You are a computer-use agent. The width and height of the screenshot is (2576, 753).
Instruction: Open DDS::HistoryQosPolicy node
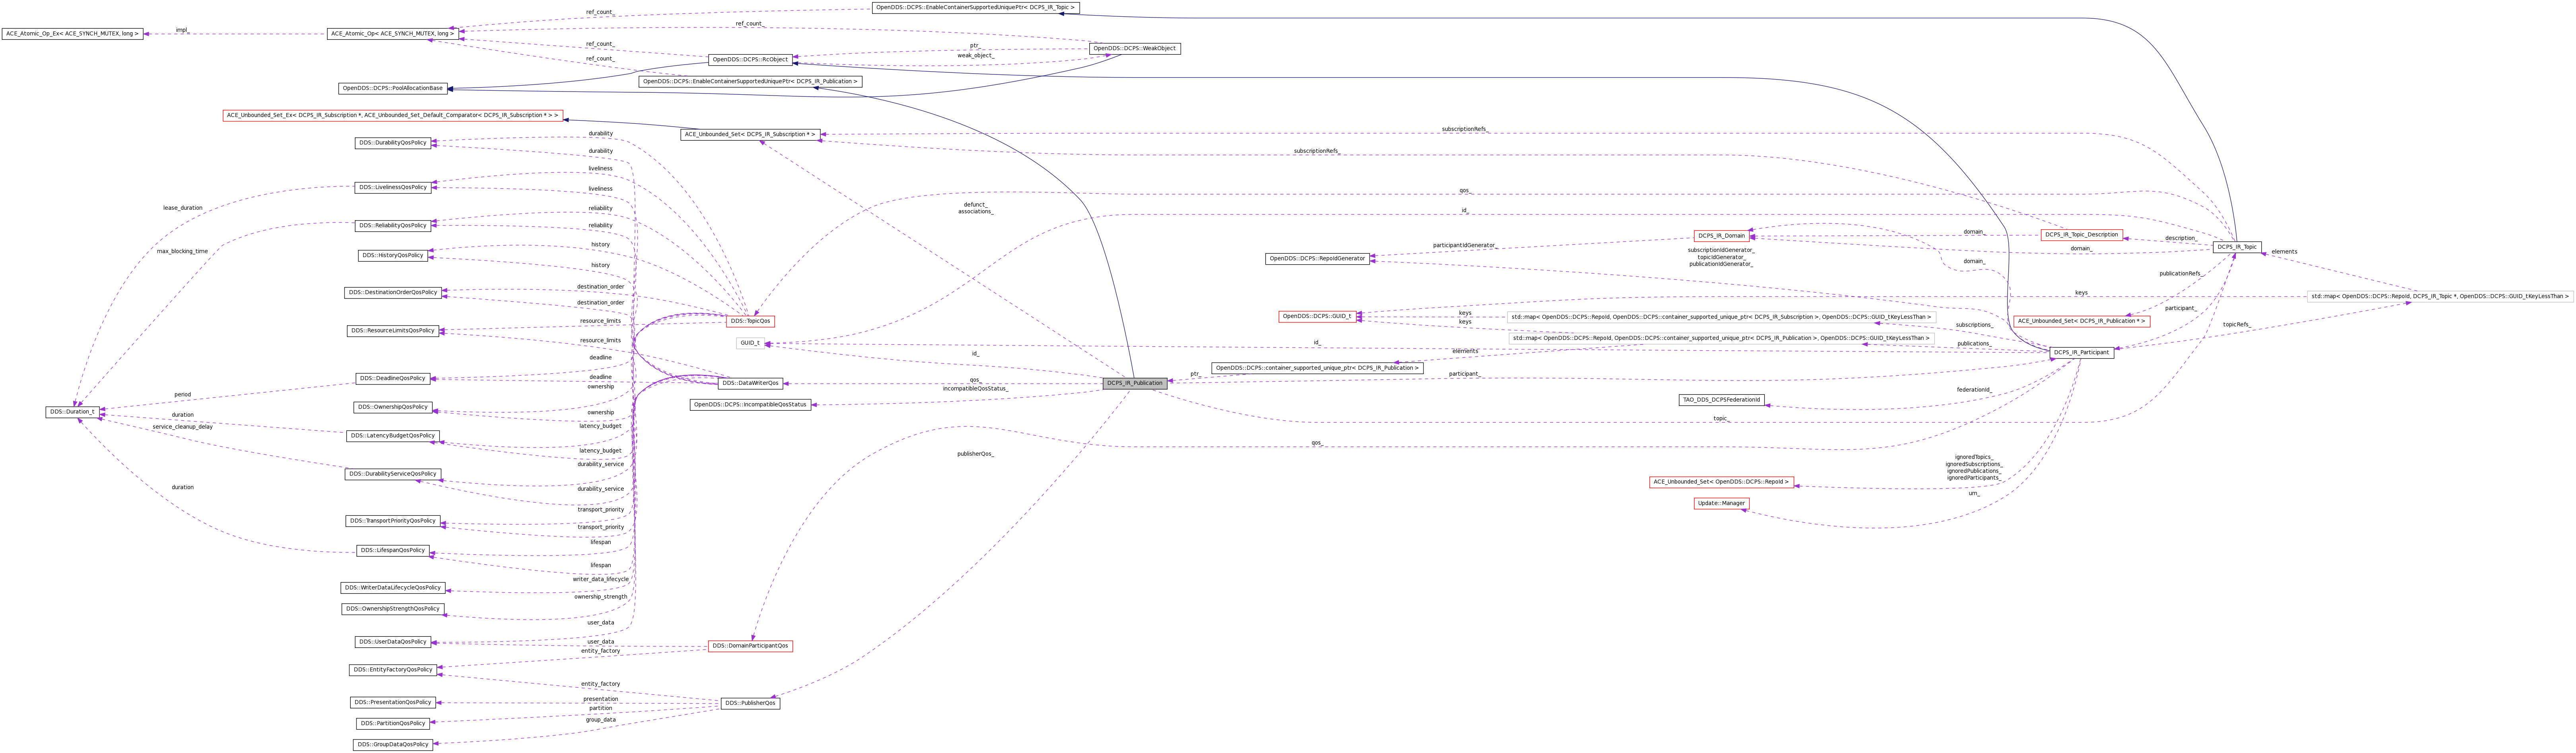(393, 256)
